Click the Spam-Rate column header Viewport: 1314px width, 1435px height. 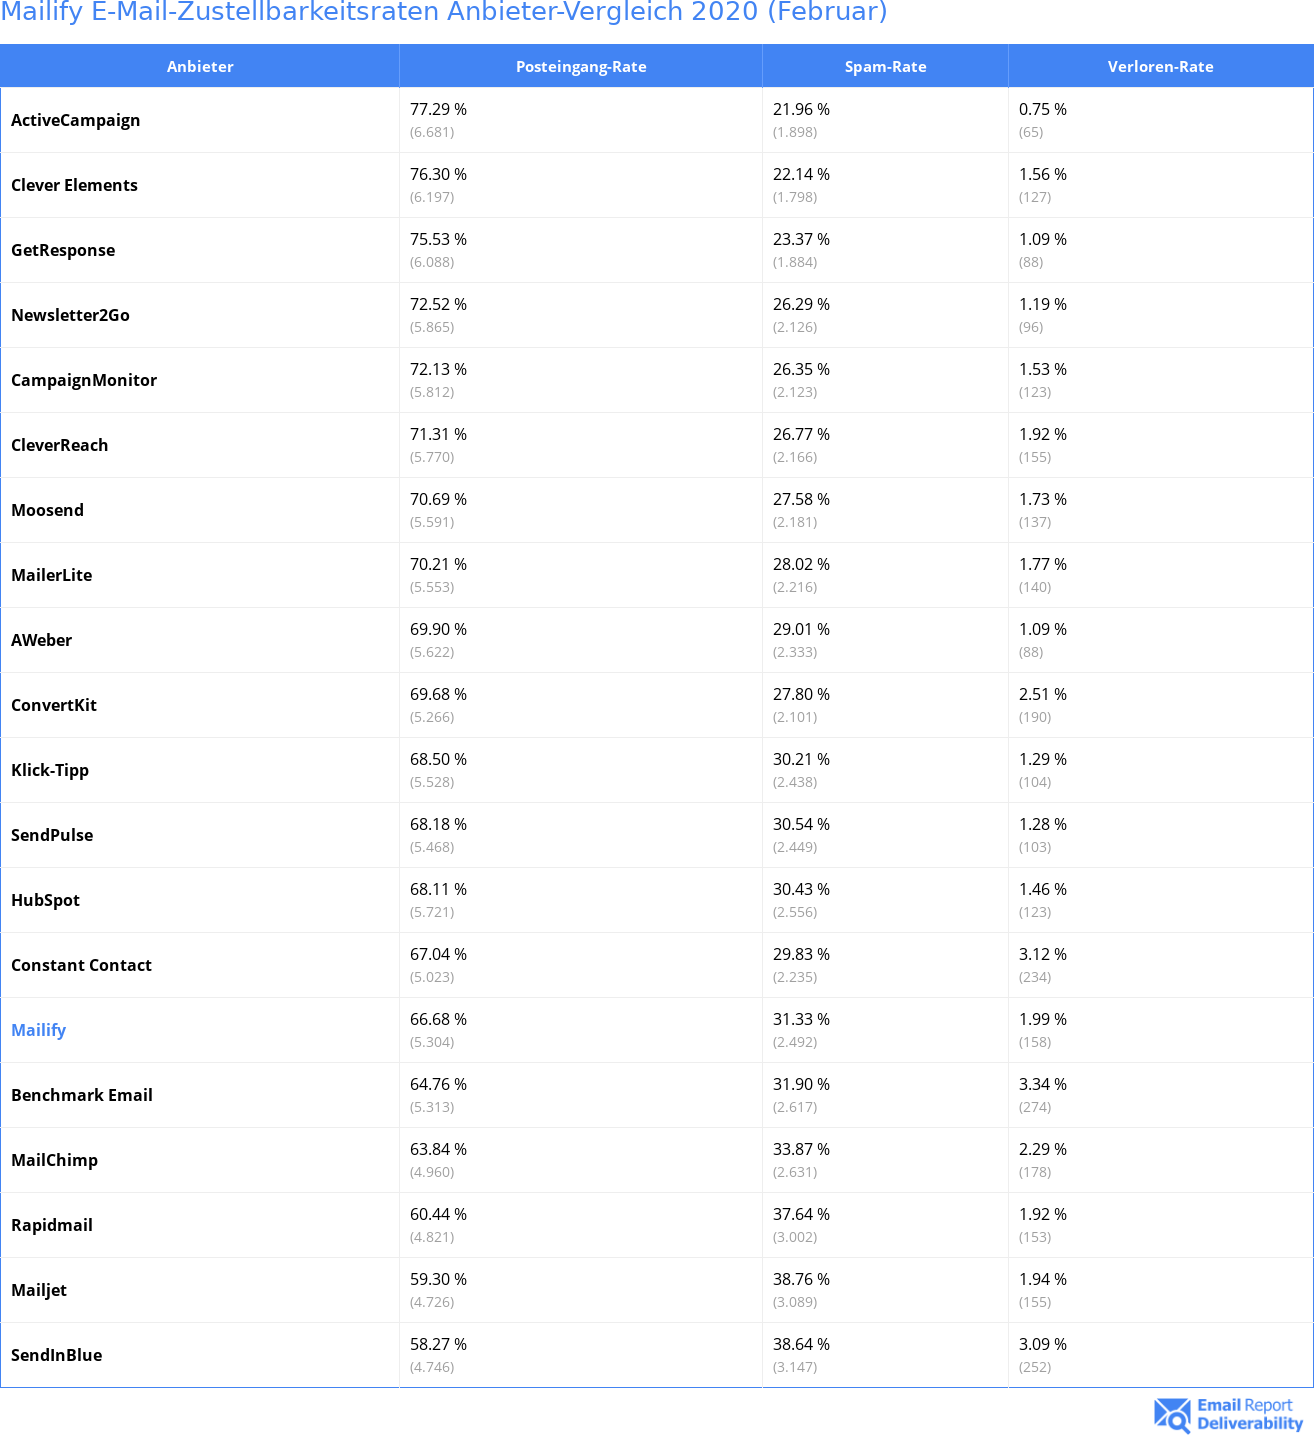(x=885, y=66)
